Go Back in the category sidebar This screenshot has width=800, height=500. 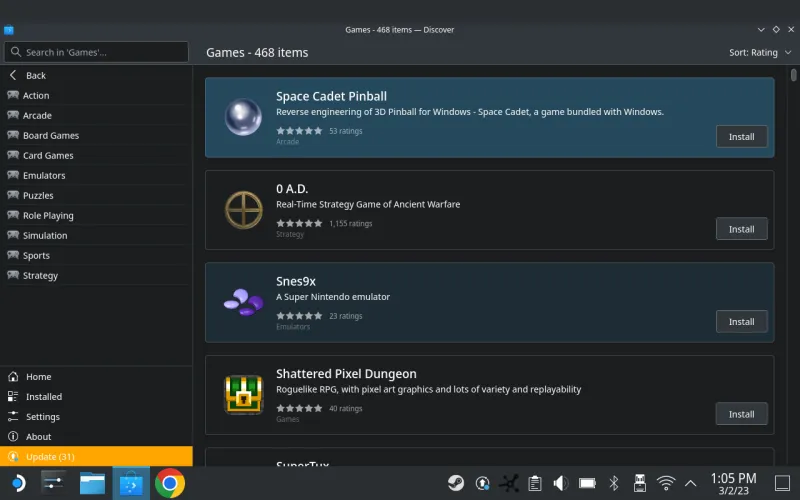pyautogui.click(x=36, y=75)
